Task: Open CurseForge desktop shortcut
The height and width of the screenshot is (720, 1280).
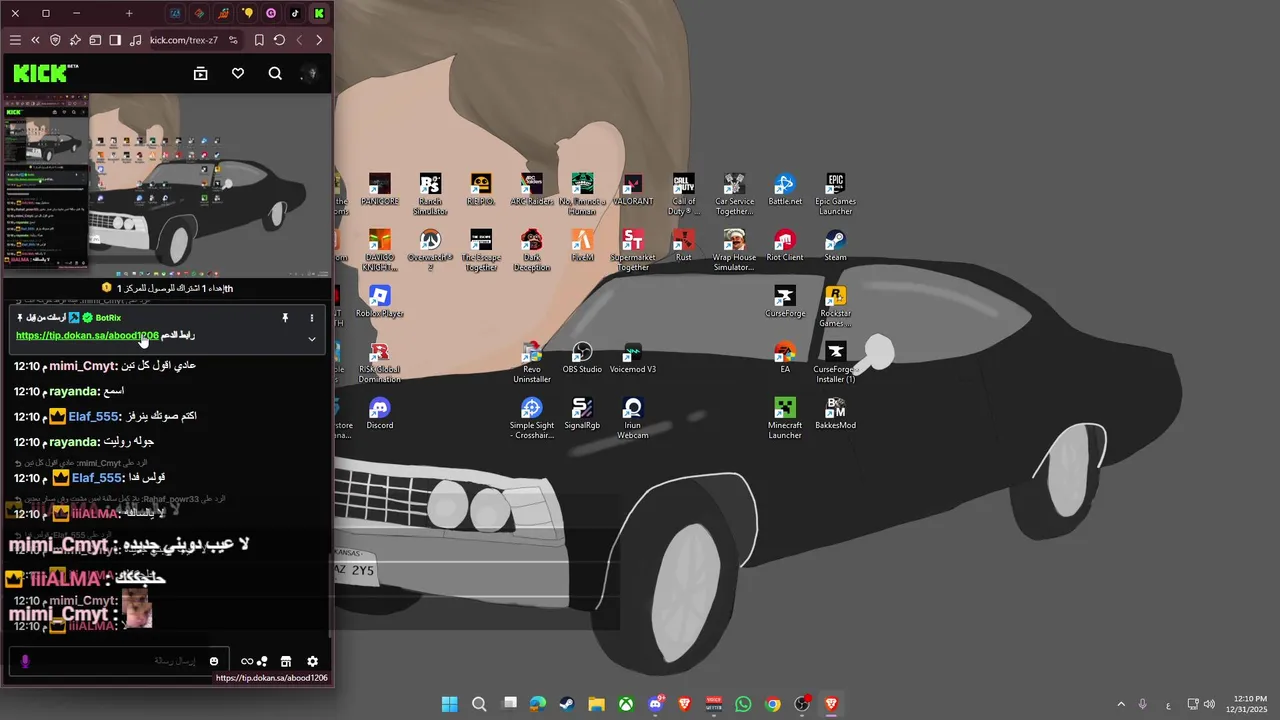Action: tap(785, 302)
